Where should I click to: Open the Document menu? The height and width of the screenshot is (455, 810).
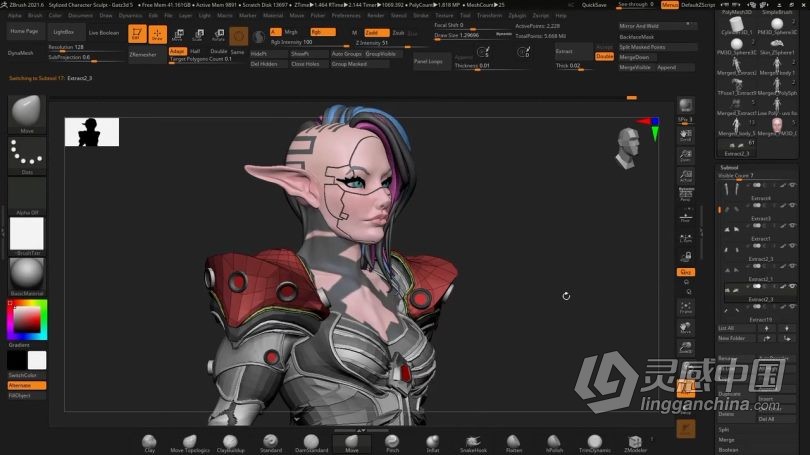click(x=80, y=15)
